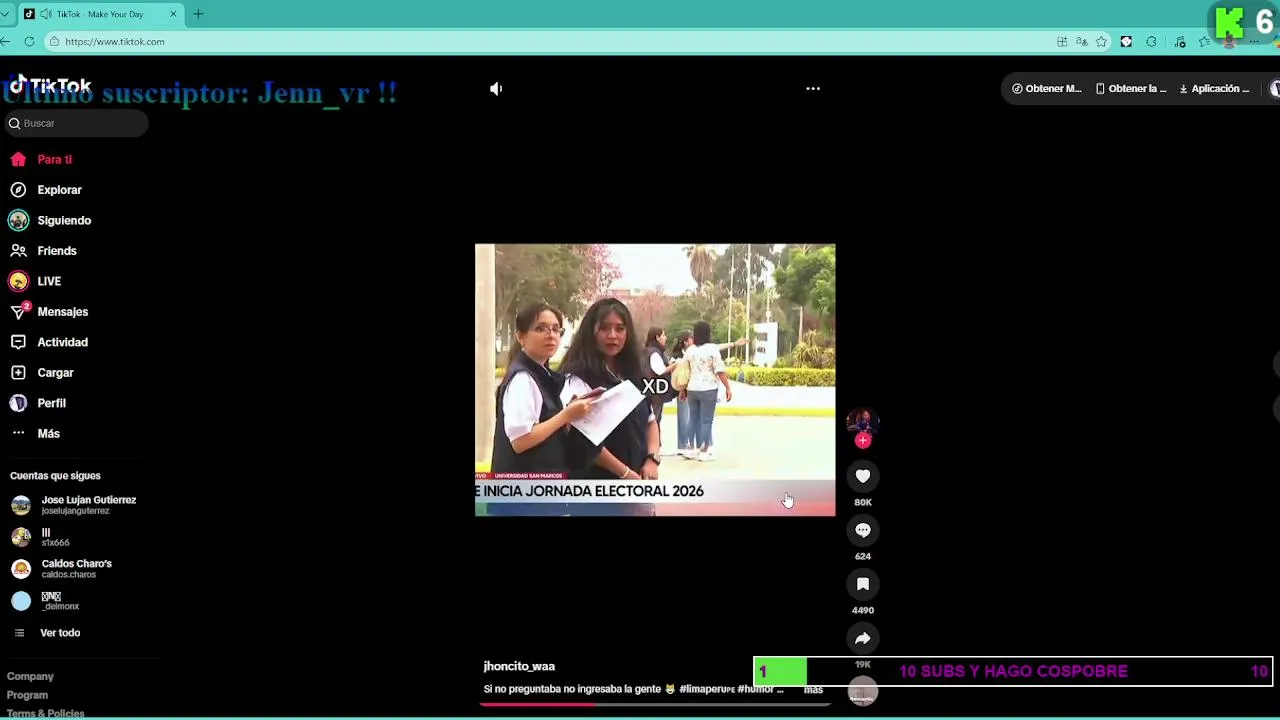Close the TikTok browser tab

coord(173,14)
